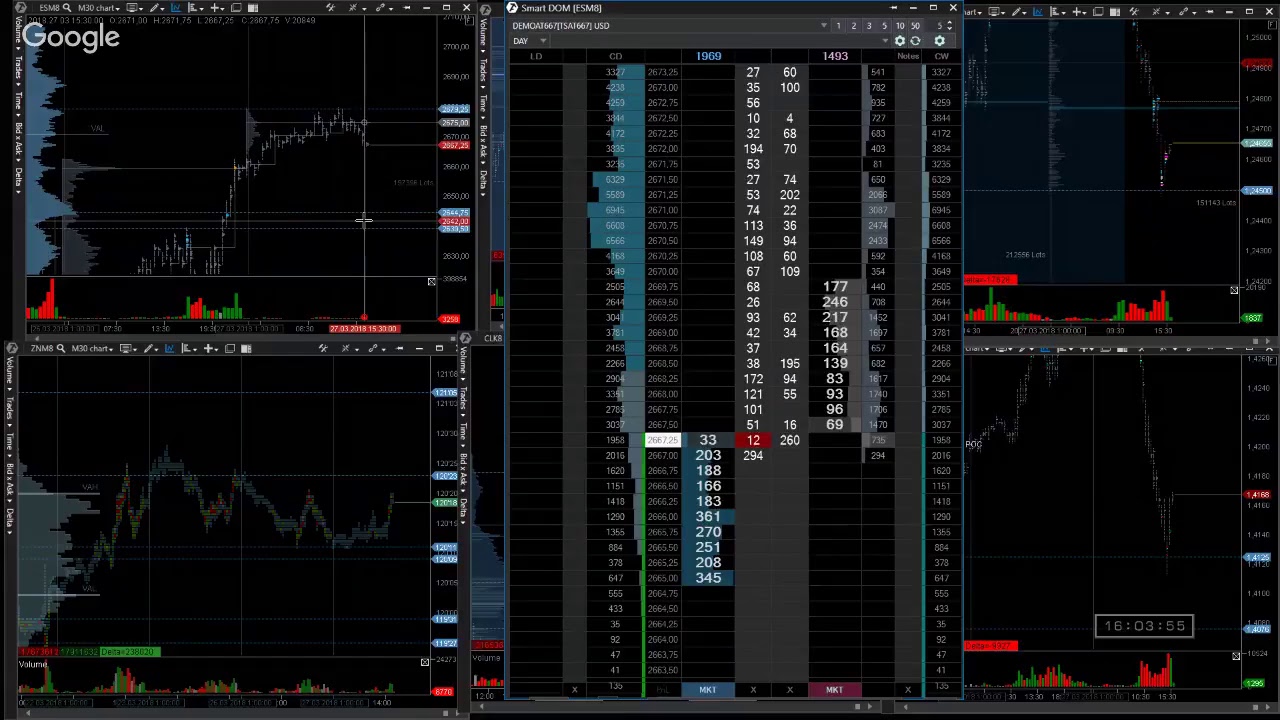This screenshot has width=1280, height=720.
Task: Open the rightmost gear settings icon in Smart DOM
Action: (939, 41)
